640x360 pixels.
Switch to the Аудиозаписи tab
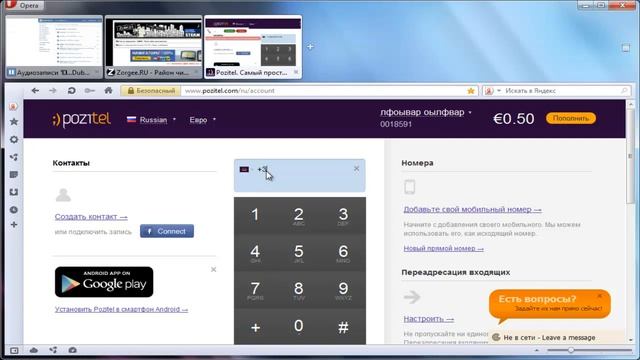point(53,47)
